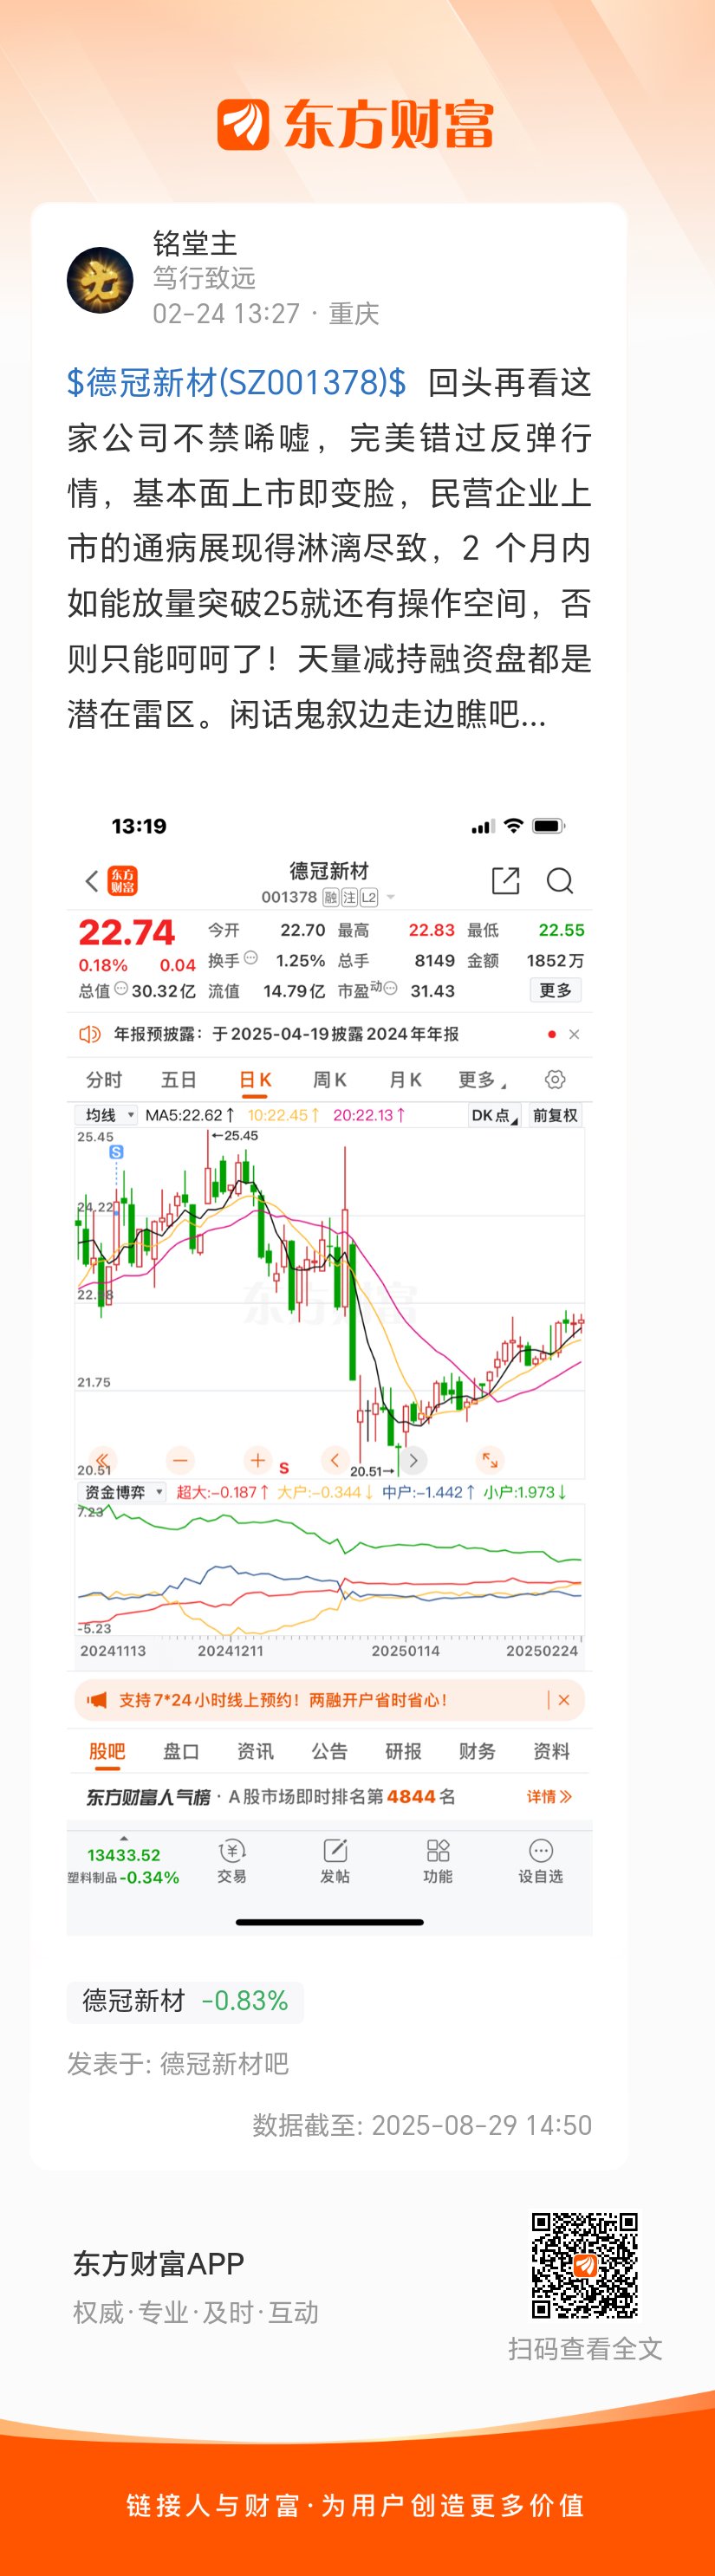Image resolution: width=715 pixels, height=2576 pixels.
Task: Switch to 周K chart tab
Action: 330,1080
